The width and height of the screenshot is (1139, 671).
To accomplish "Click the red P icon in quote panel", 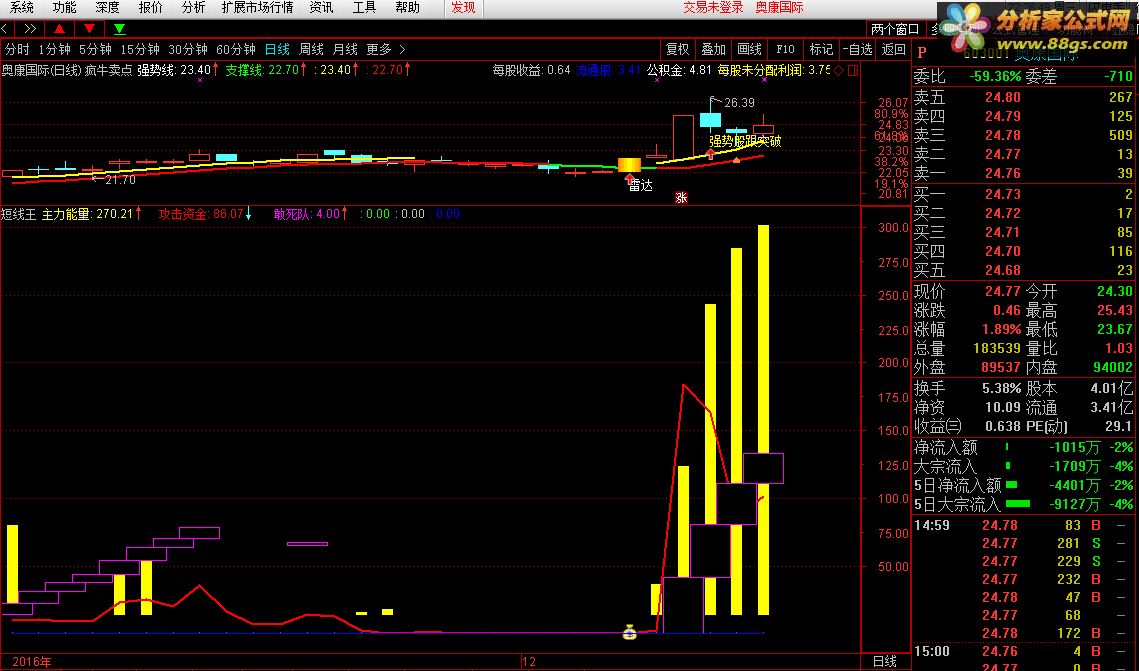I will (x=922, y=52).
